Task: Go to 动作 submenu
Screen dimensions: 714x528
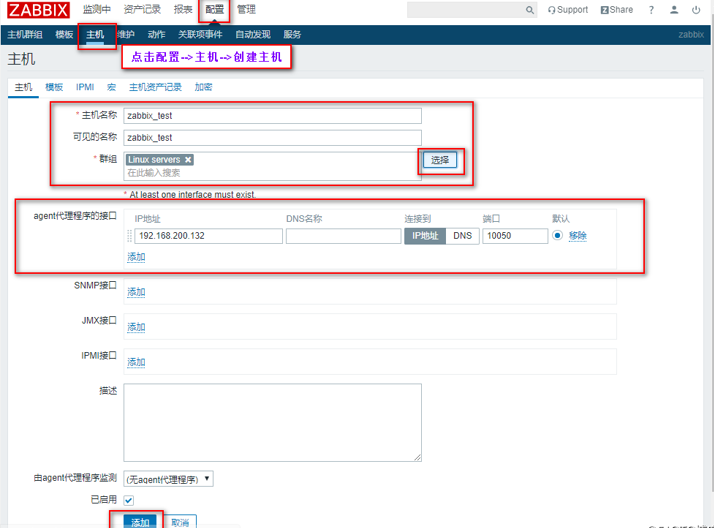Action: pyautogui.click(x=156, y=35)
